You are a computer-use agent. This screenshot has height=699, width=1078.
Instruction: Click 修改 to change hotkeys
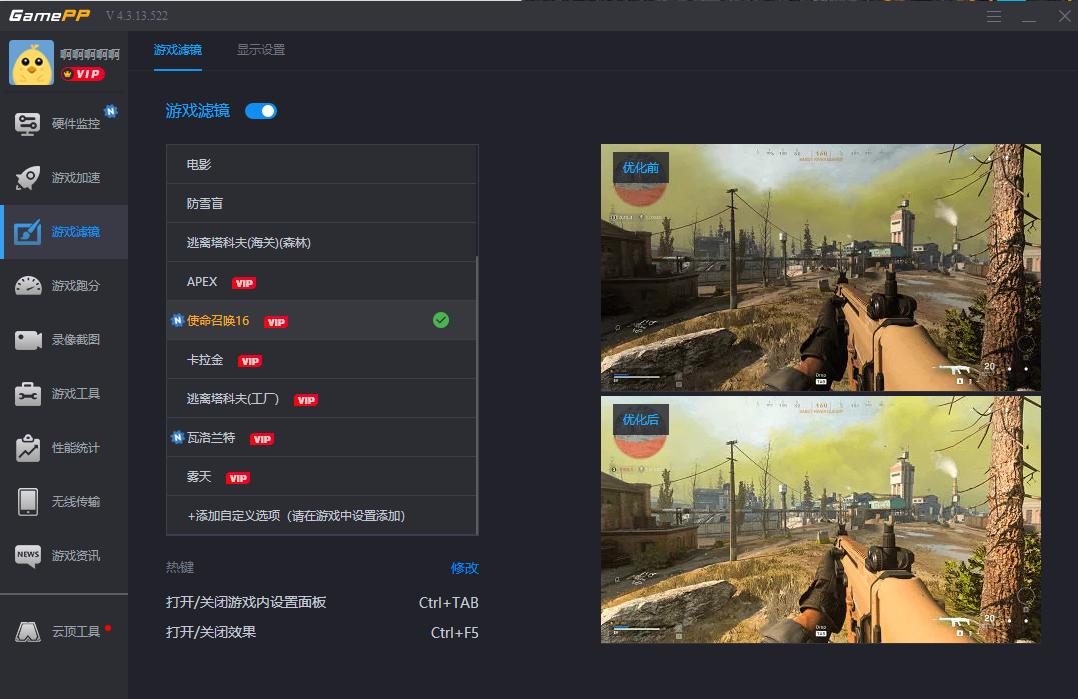[465, 568]
